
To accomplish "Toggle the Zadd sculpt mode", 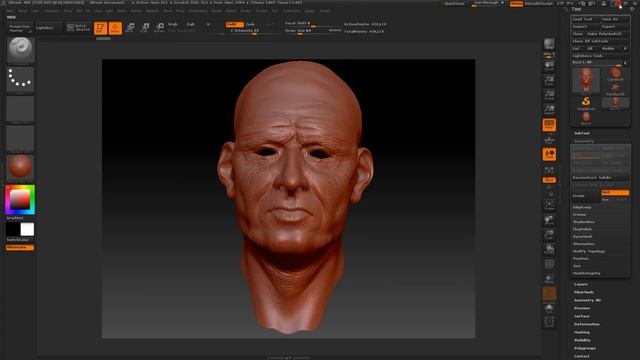I will (x=234, y=24).
